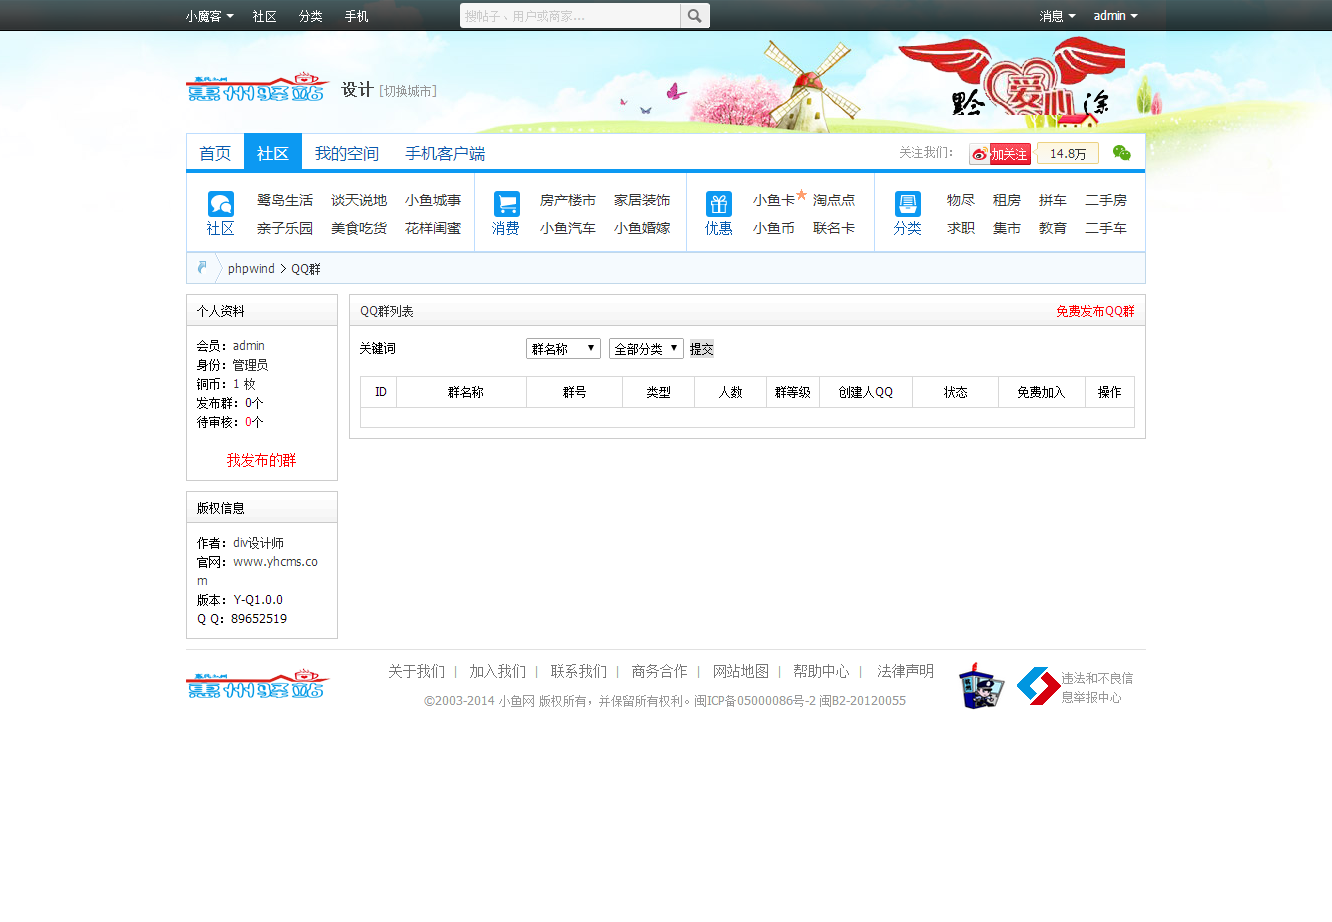Screen dimensions: 1332x922
Task: Open the 小鱼婚嫁 link
Action: pyautogui.click(x=642, y=228)
